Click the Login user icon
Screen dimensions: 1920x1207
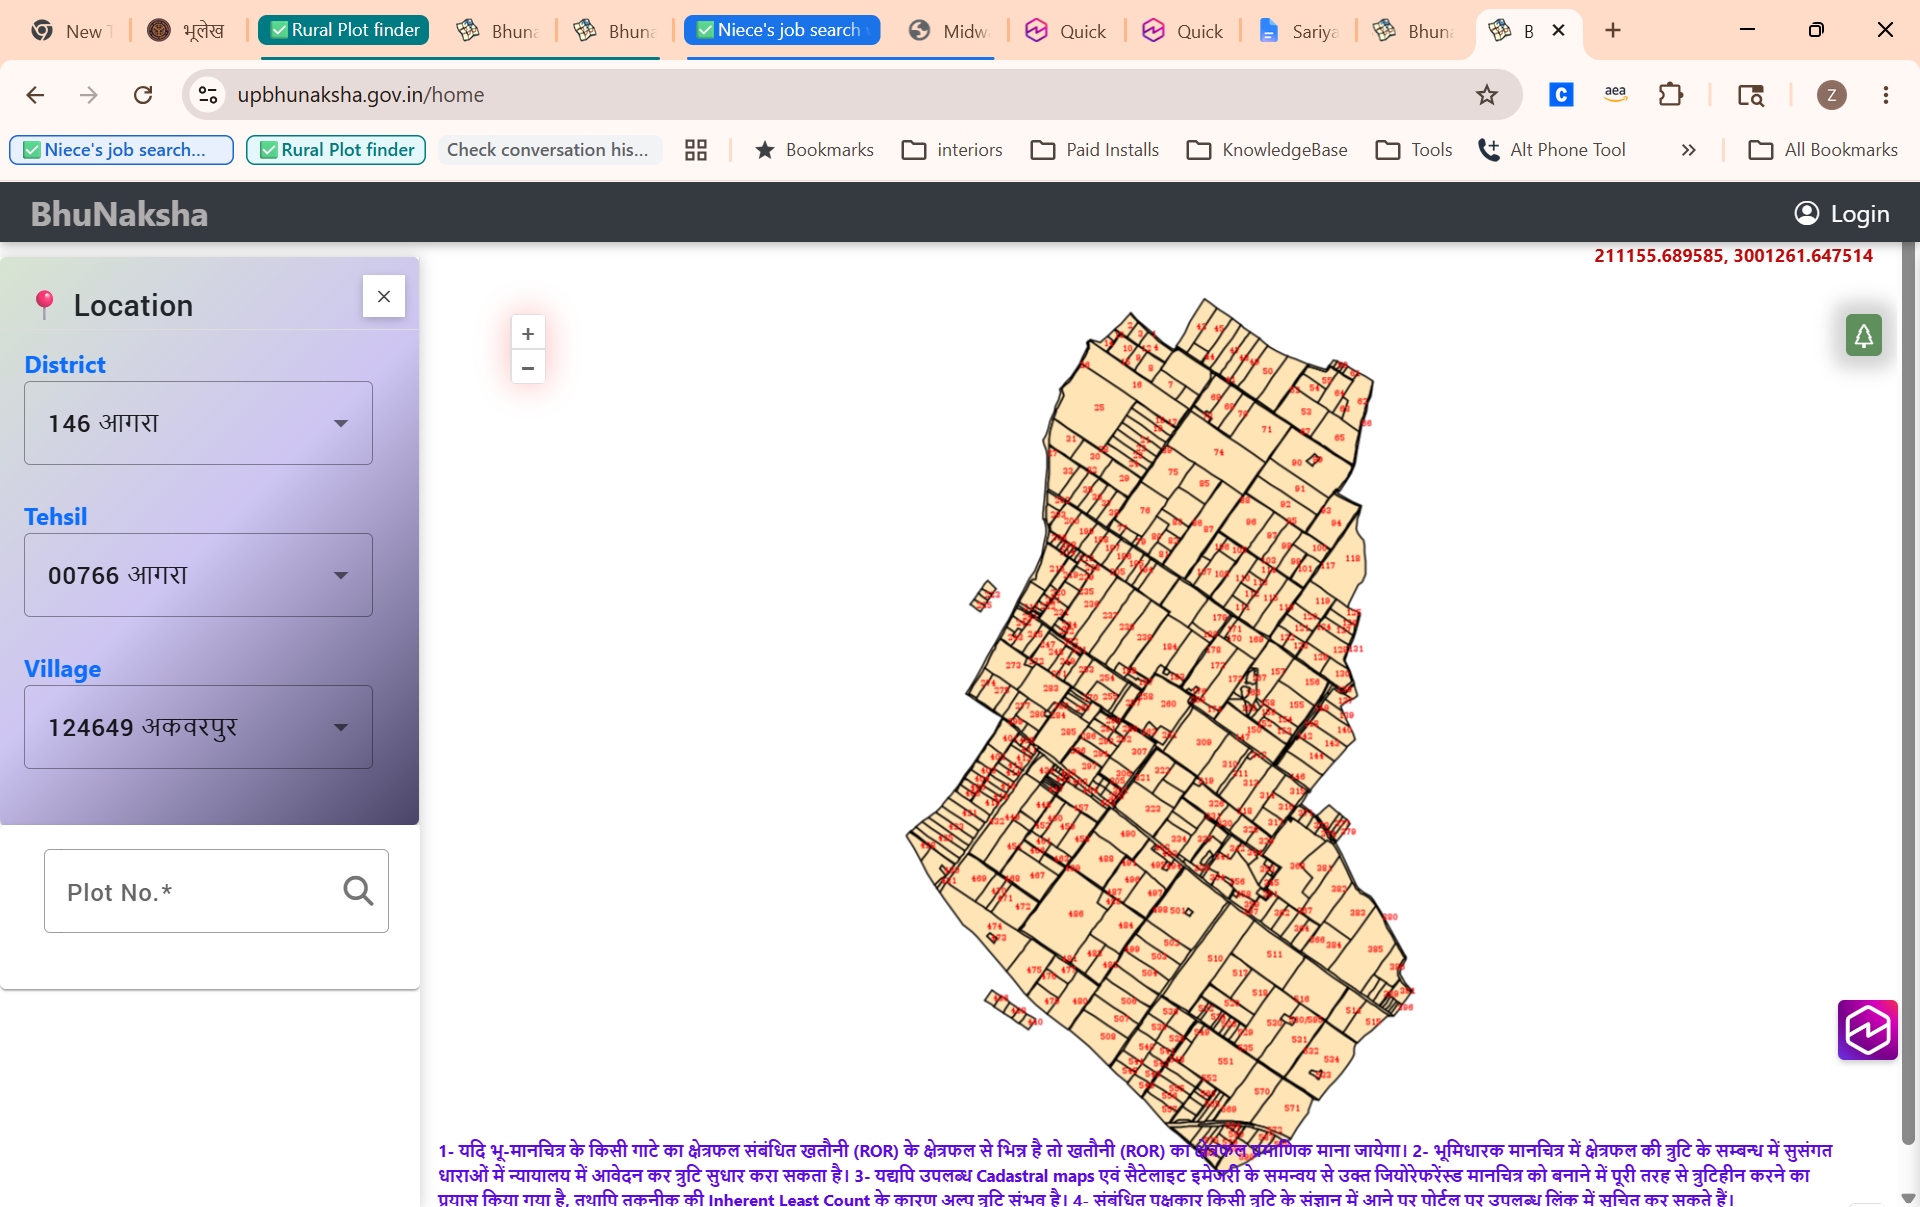pos(1806,213)
